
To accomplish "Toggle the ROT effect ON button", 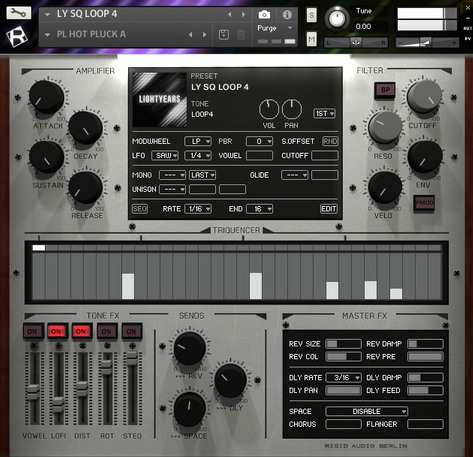I will [107, 332].
